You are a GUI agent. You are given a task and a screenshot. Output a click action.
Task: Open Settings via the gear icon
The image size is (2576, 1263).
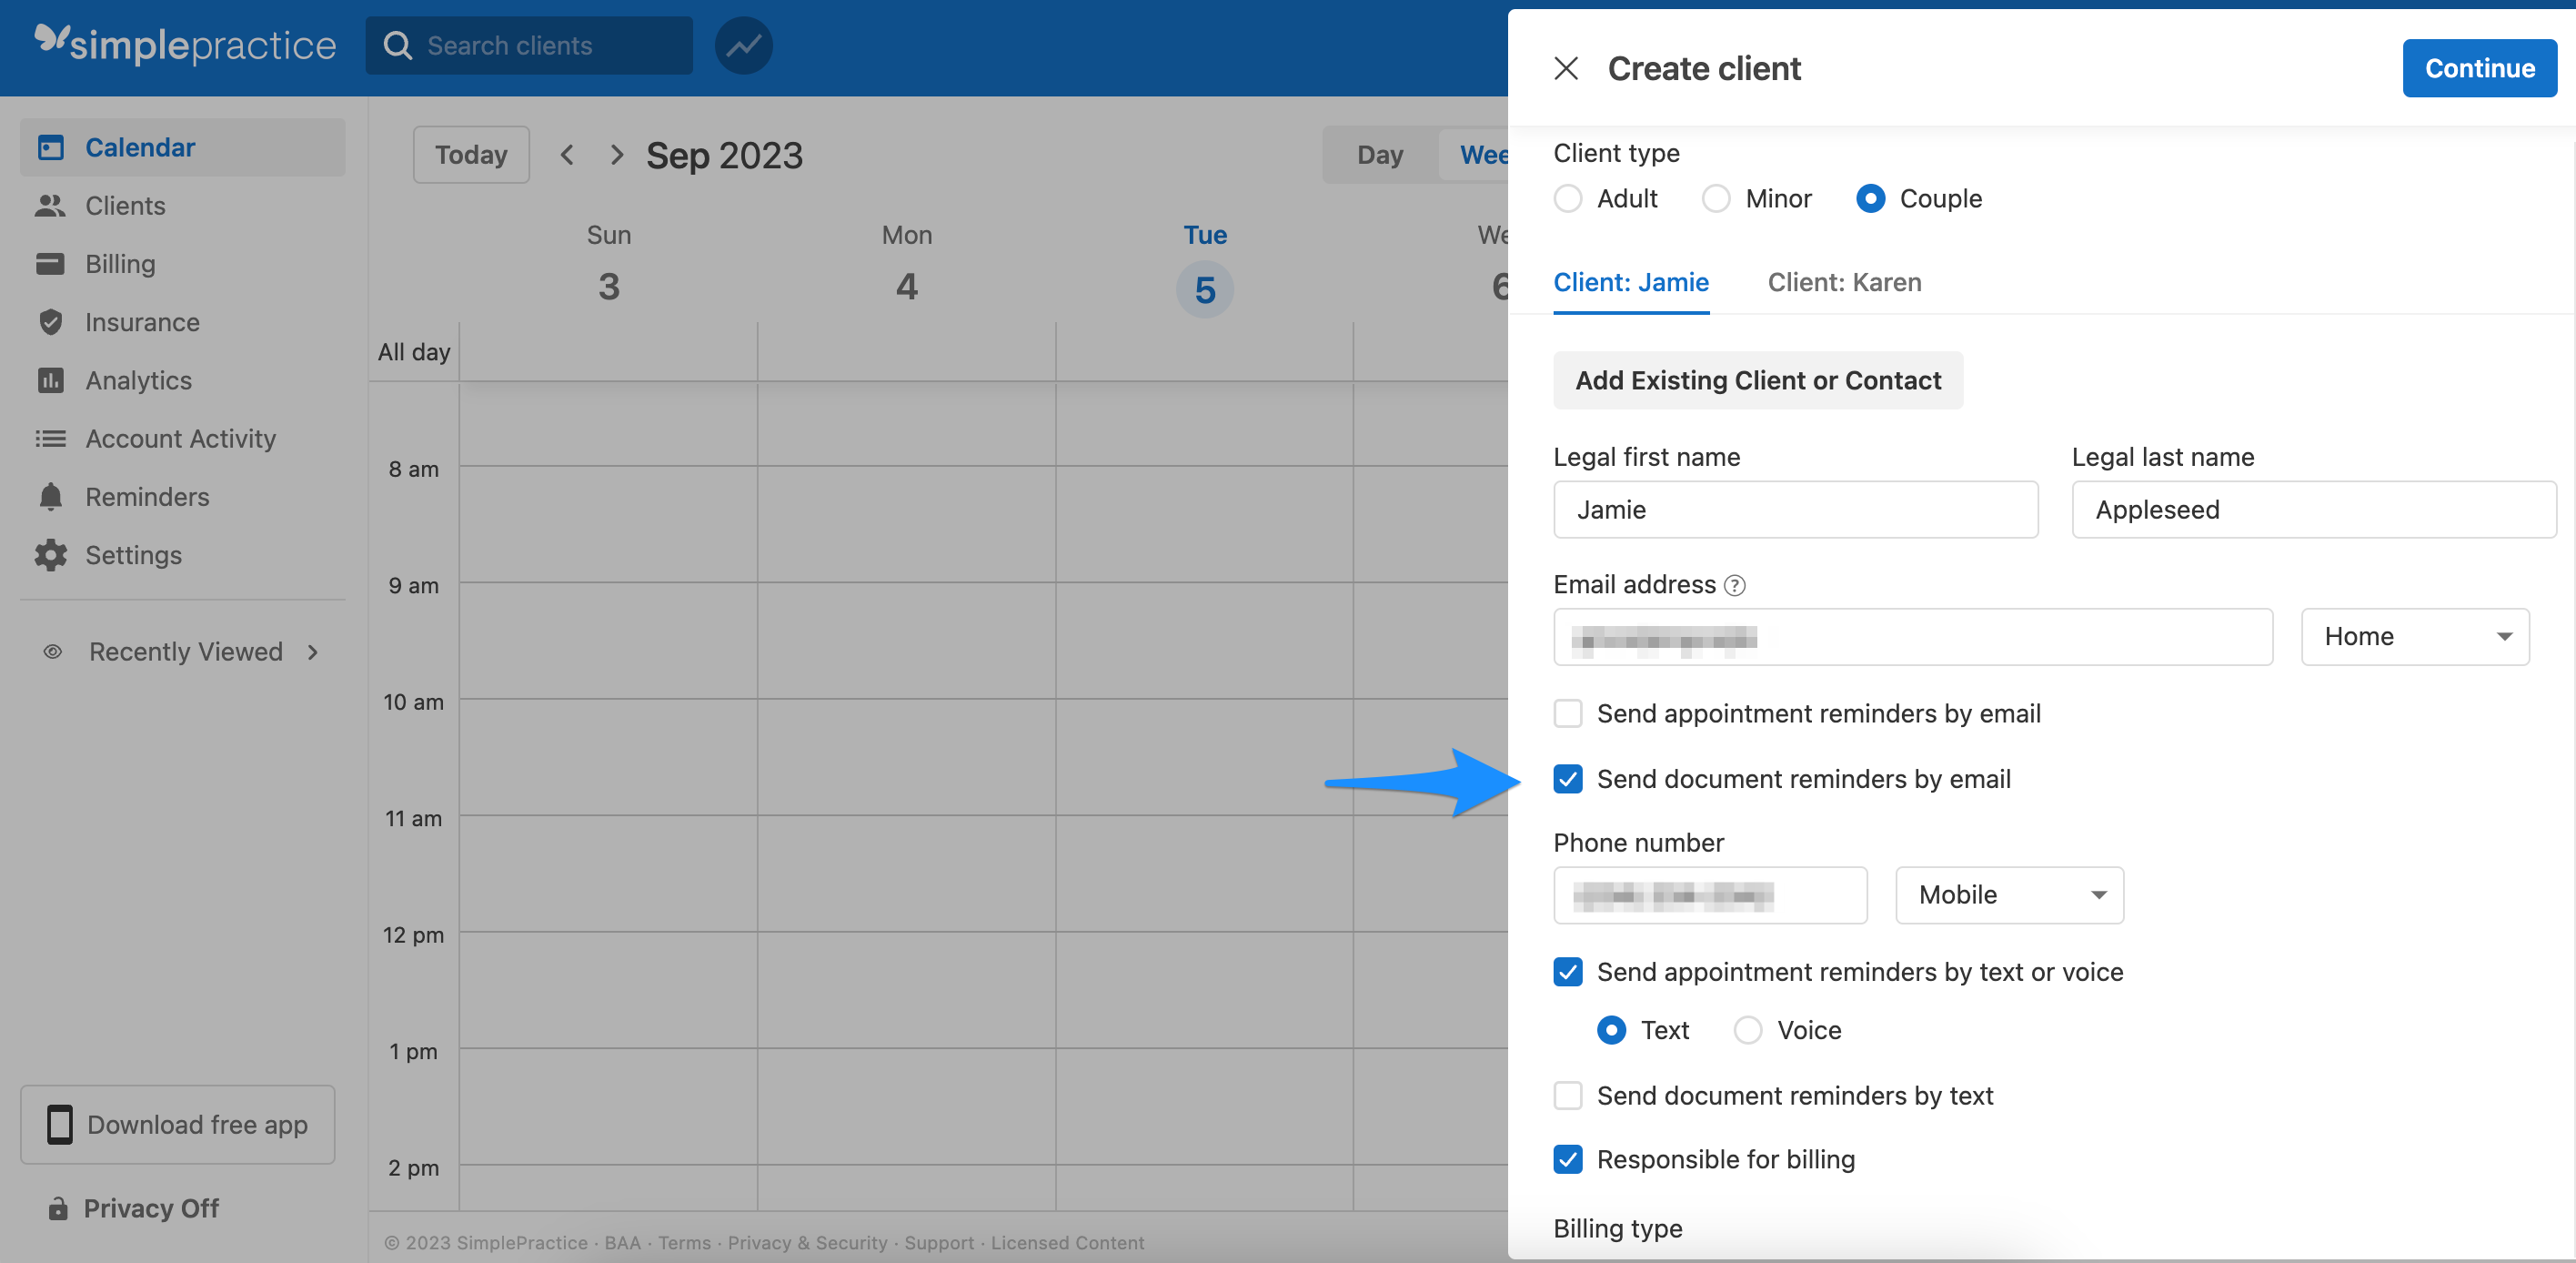pyautogui.click(x=133, y=554)
